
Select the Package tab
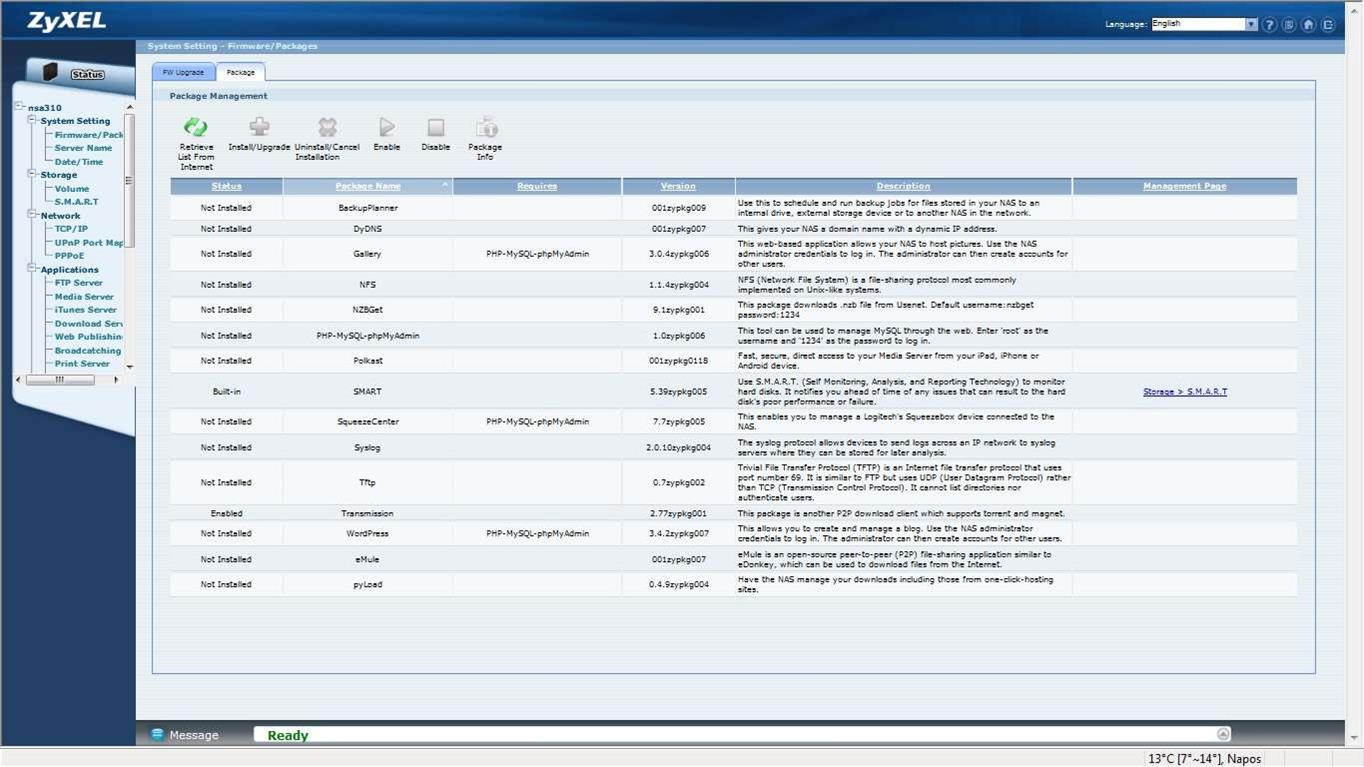pos(240,72)
